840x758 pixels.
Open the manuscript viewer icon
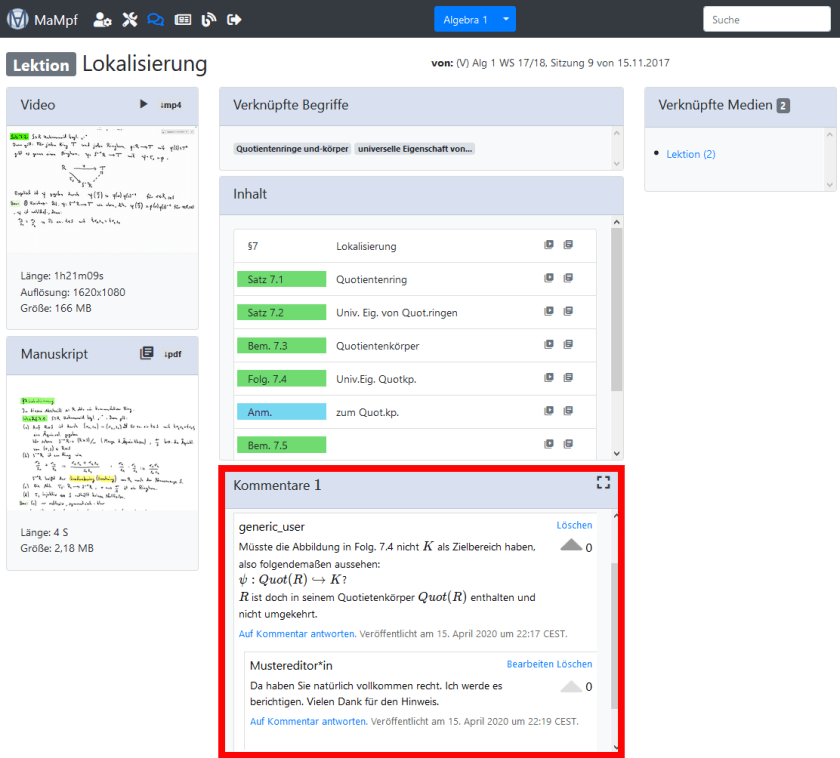pyautogui.click(x=146, y=353)
